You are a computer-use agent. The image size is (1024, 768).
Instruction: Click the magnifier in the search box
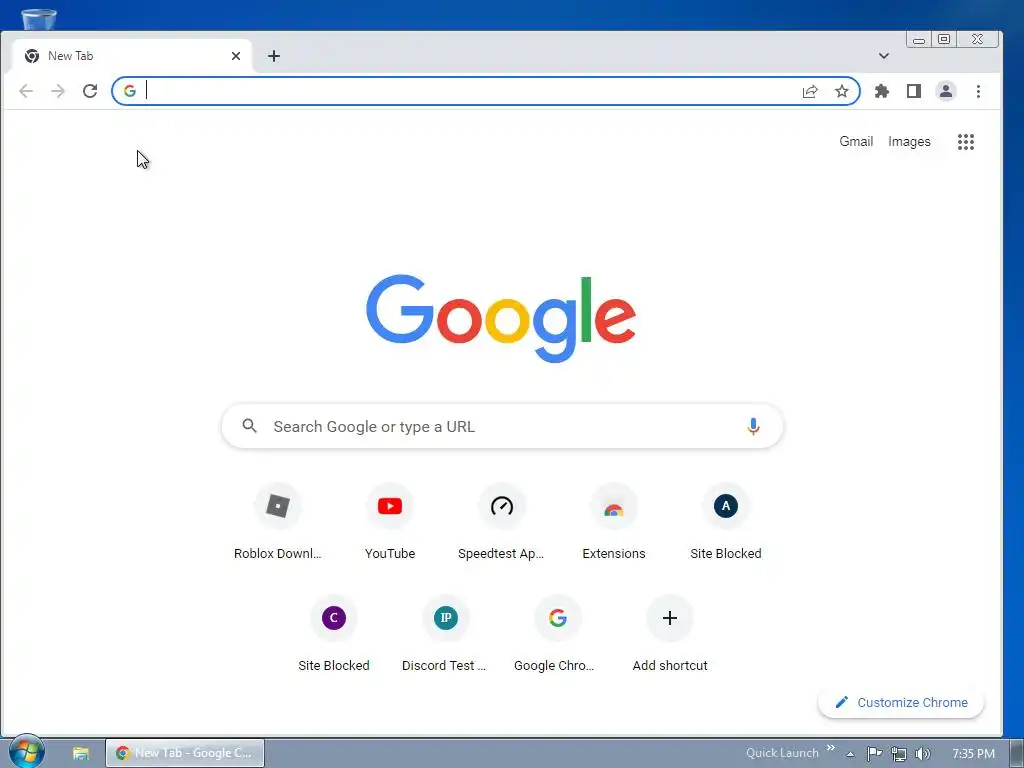[x=249, y=426]
